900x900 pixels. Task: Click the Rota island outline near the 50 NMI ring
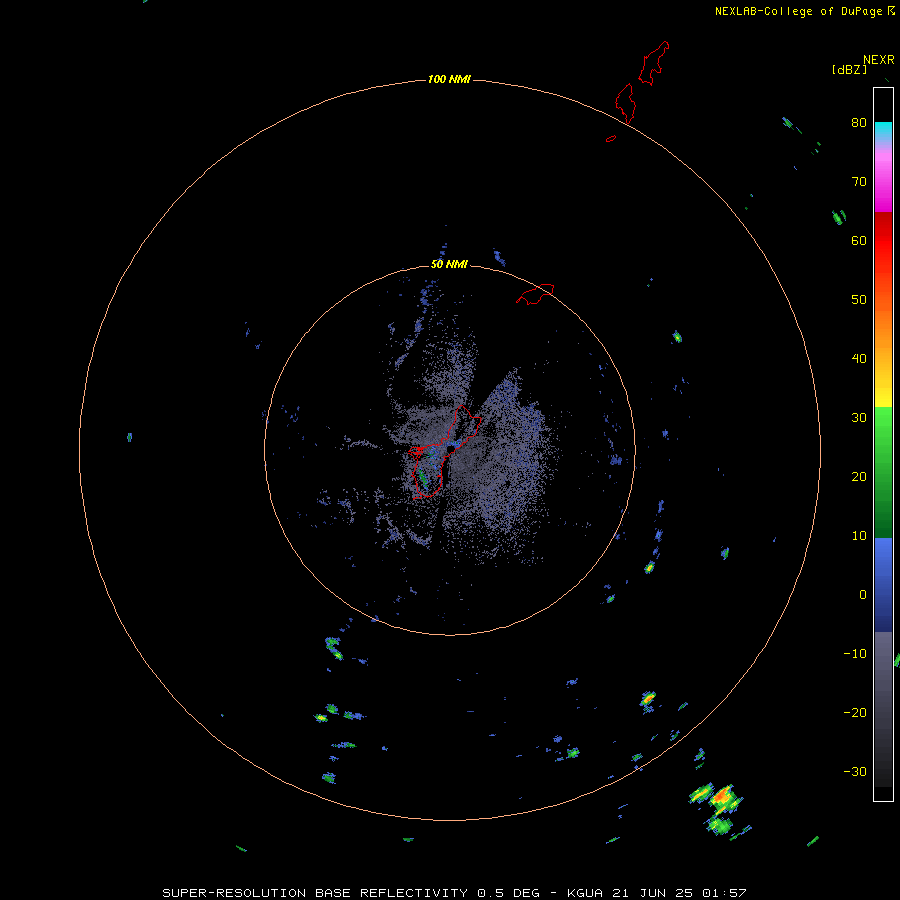pos(535,293)
